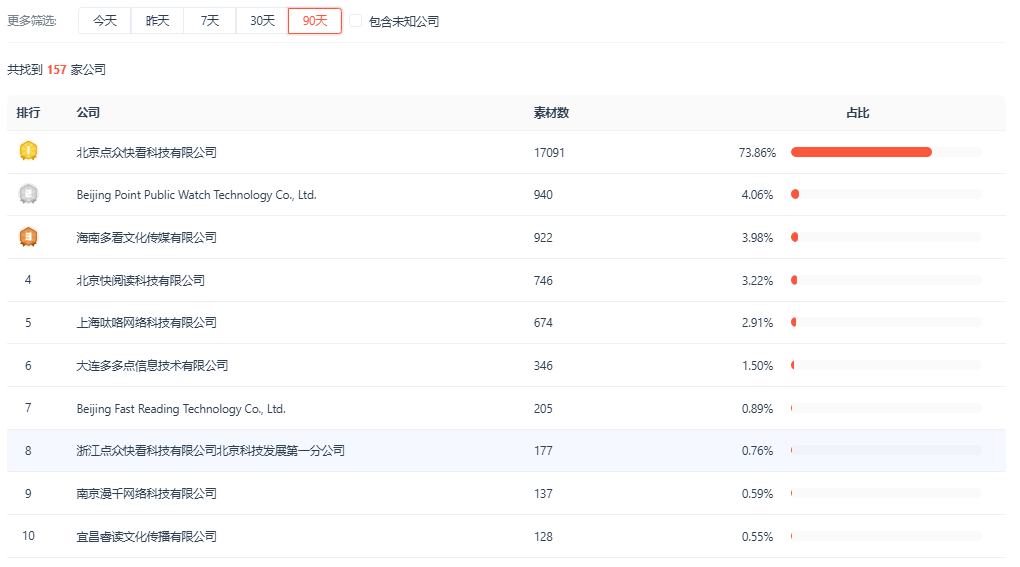The height and width of the screenshot is (567, 1020).
Task: Choose the 7天 time range
Action: [210, 21]
